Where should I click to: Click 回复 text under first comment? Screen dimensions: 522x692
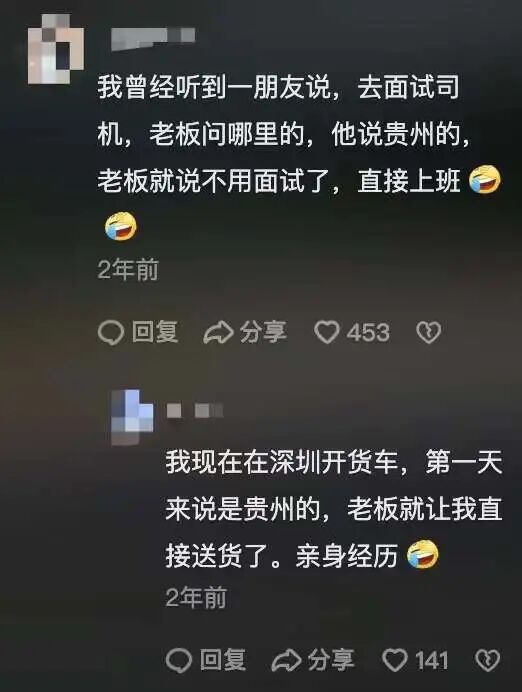coord(155,332)
